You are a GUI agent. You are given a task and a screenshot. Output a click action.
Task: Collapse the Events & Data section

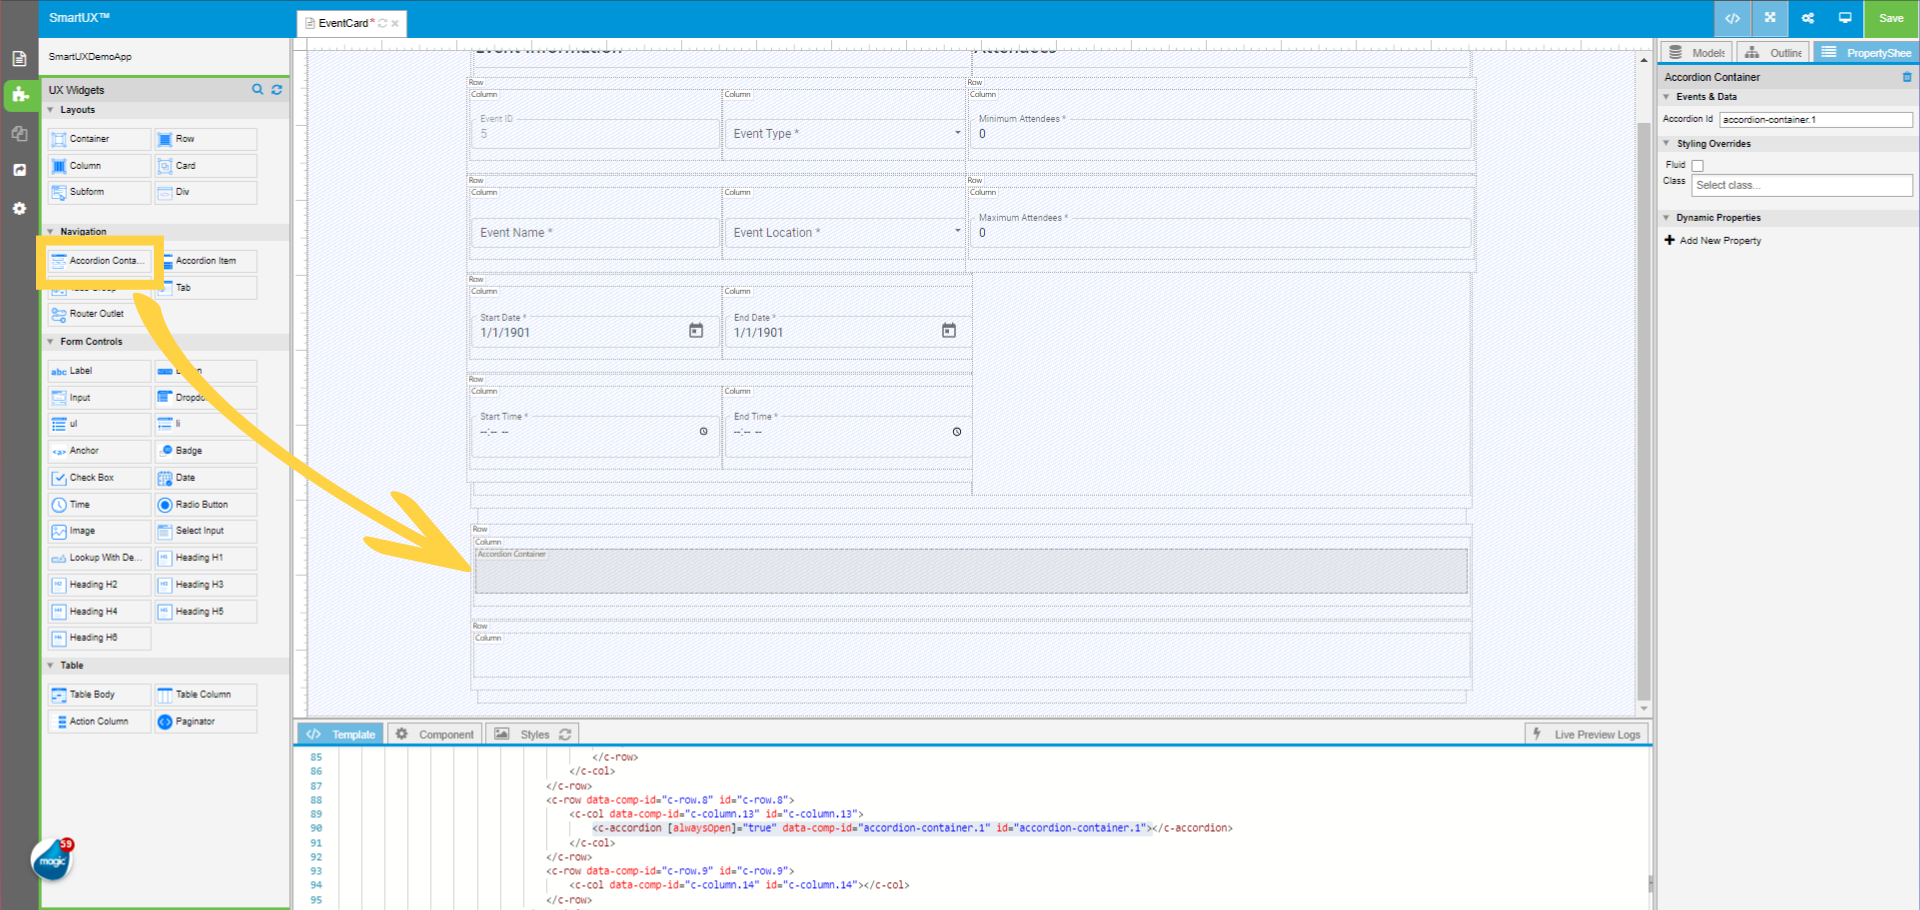tap(1666, 96)
